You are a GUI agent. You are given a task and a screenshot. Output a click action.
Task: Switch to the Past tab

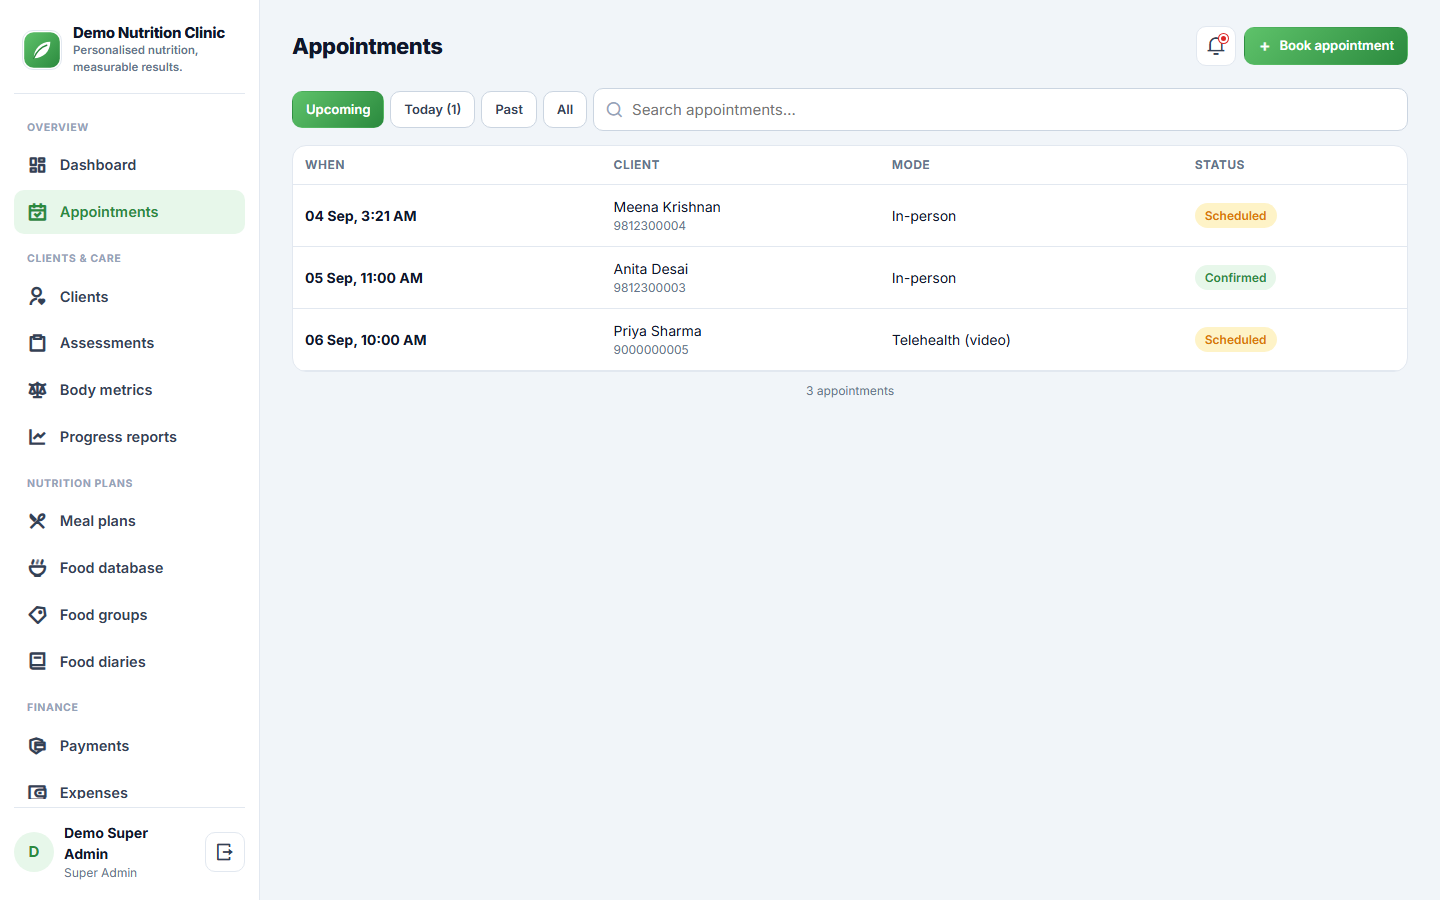(x=509, y=110)
